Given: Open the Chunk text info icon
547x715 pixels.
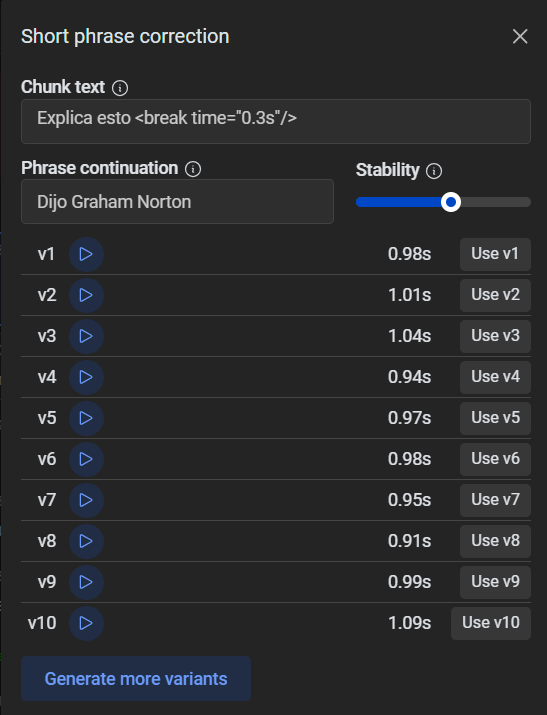Looking at the screenshot, I should (120, 88).
